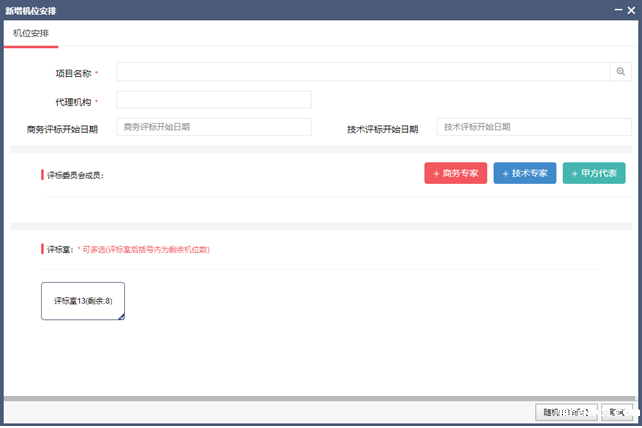Add a 商务专家 with the red button

pyautogui.click(x=455, y=173)
